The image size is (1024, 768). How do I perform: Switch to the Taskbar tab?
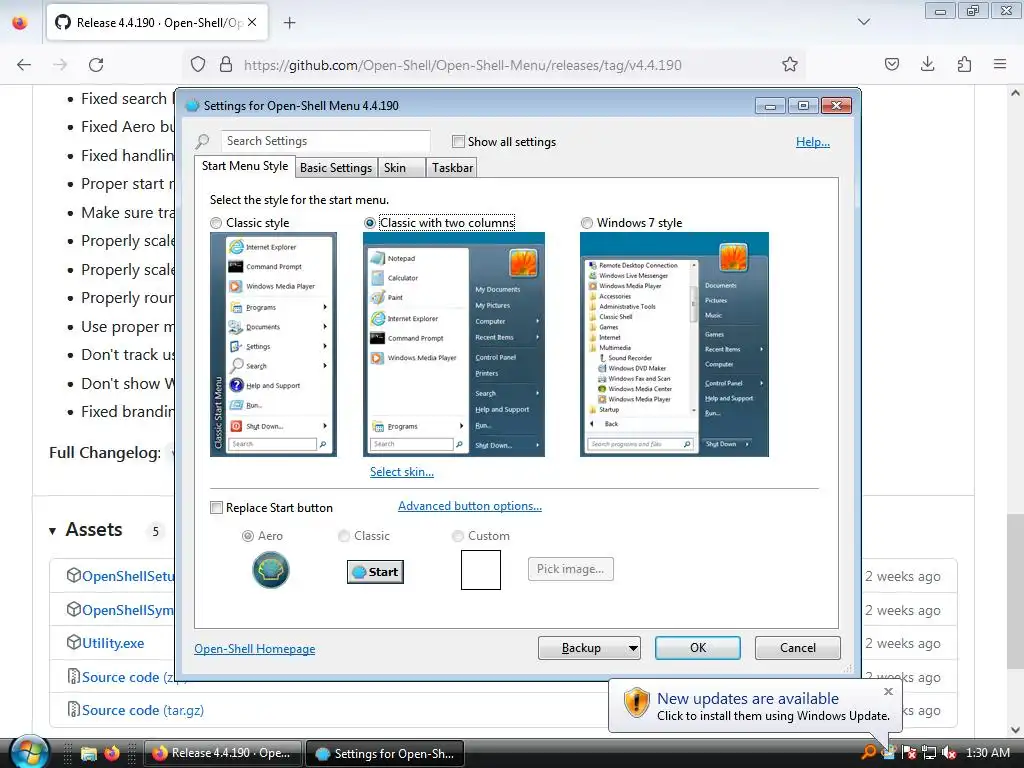(452, 168)
